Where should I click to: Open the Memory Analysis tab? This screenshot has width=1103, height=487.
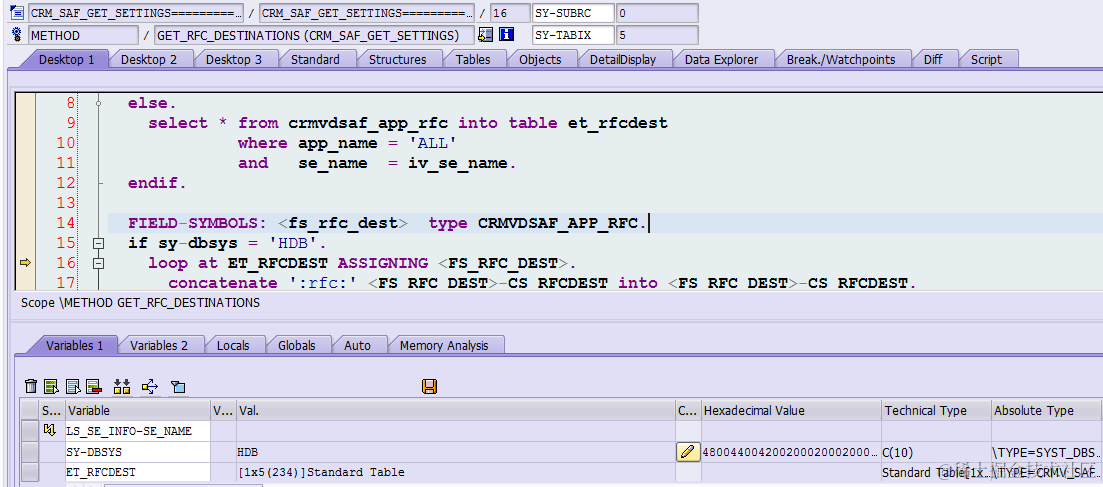click(x=444, y=346)
